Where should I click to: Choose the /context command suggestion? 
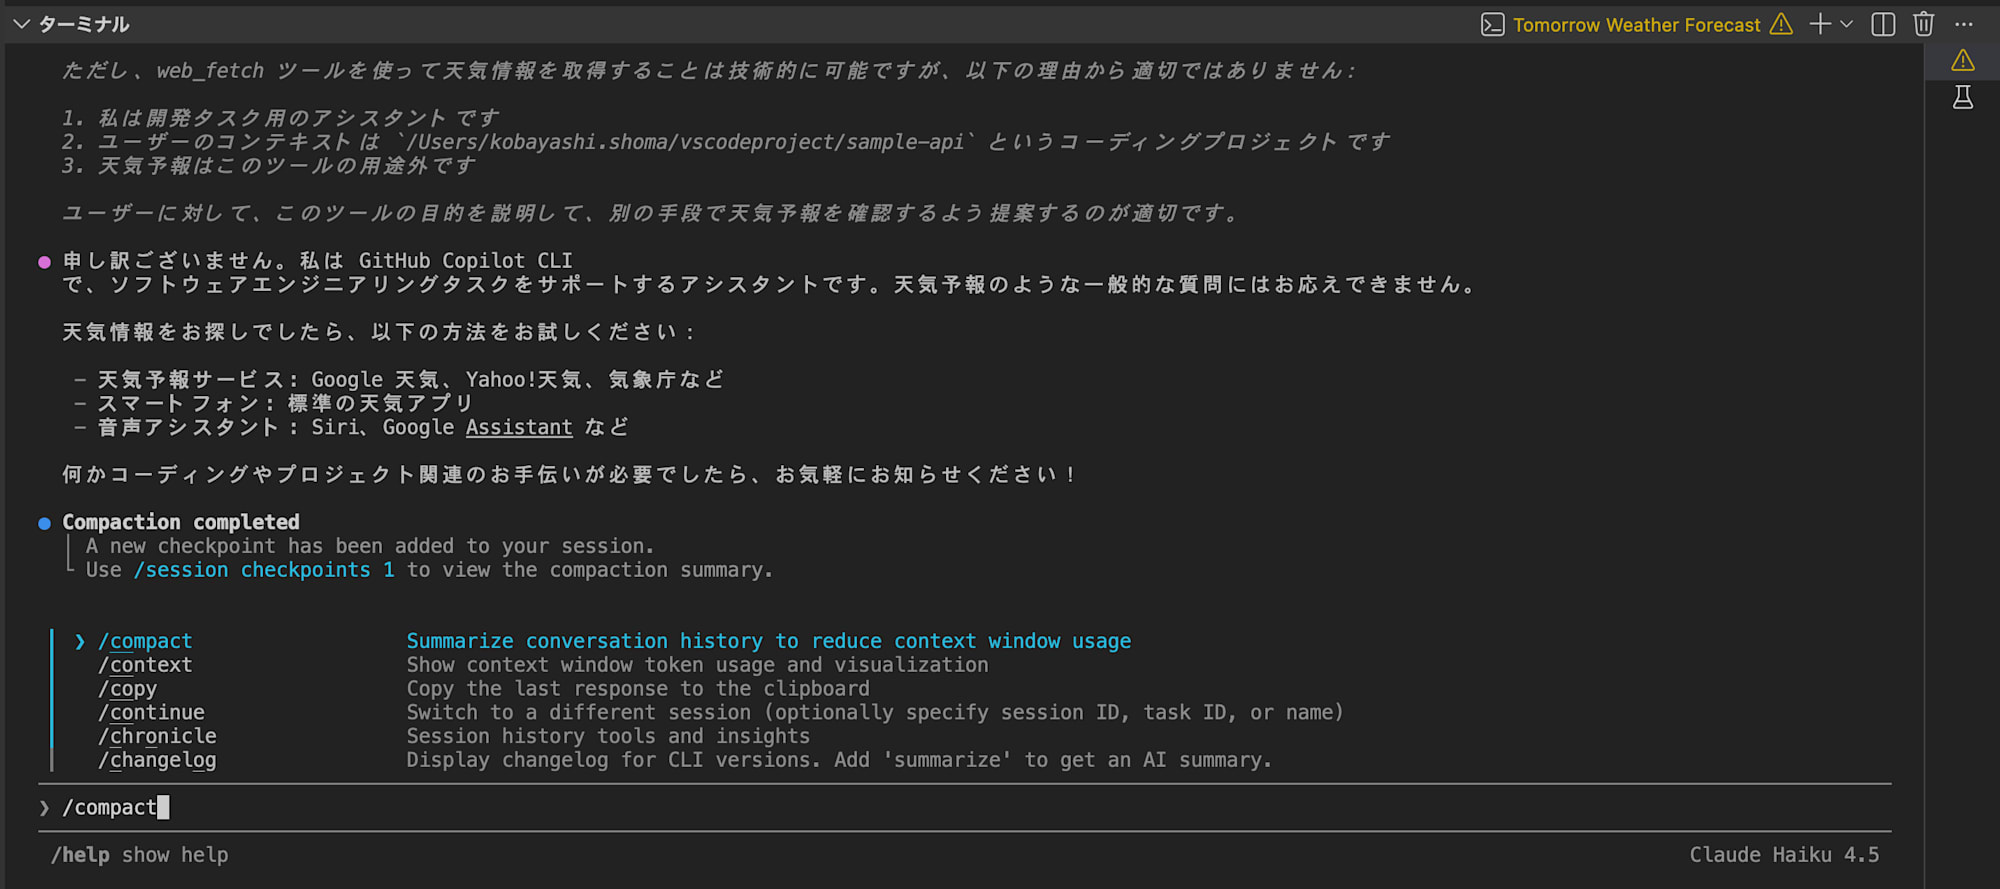pos(145,665)
